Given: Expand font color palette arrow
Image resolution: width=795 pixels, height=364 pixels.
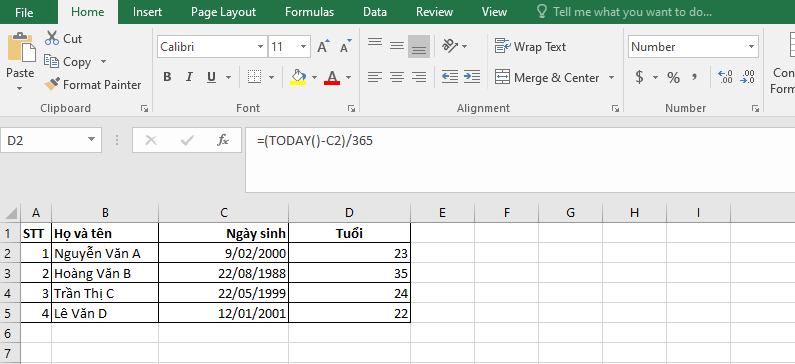Looking at the screenshot, I should (348, 78).
